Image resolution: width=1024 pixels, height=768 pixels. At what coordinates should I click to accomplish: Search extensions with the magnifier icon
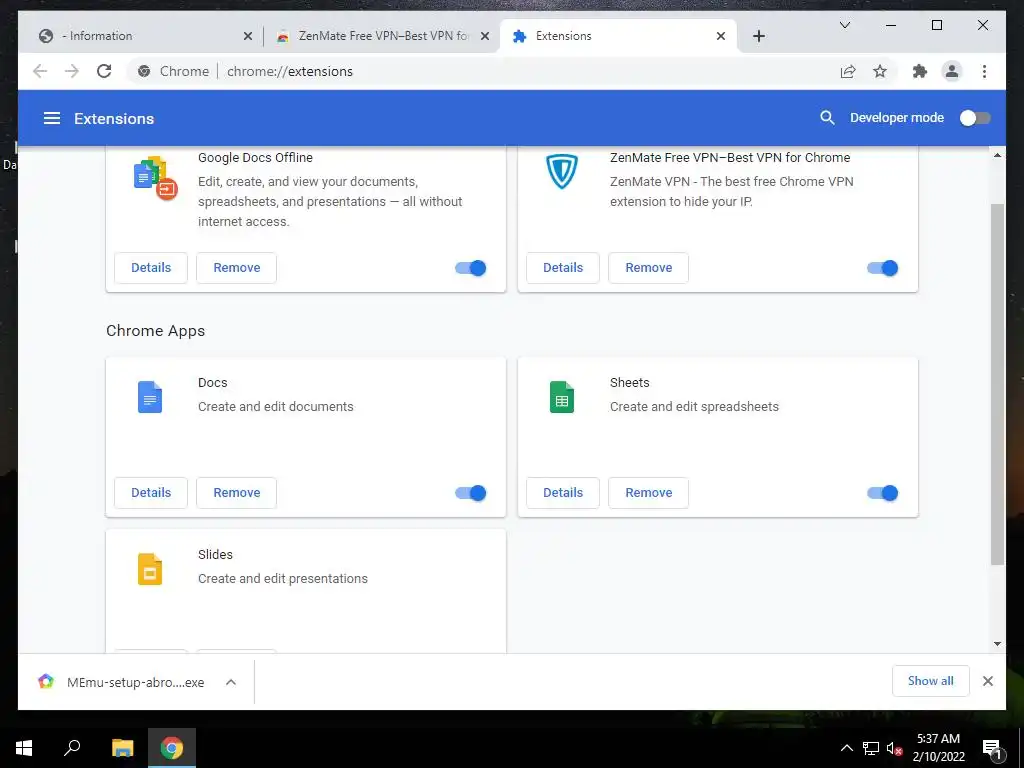click(x=827, y=118)
